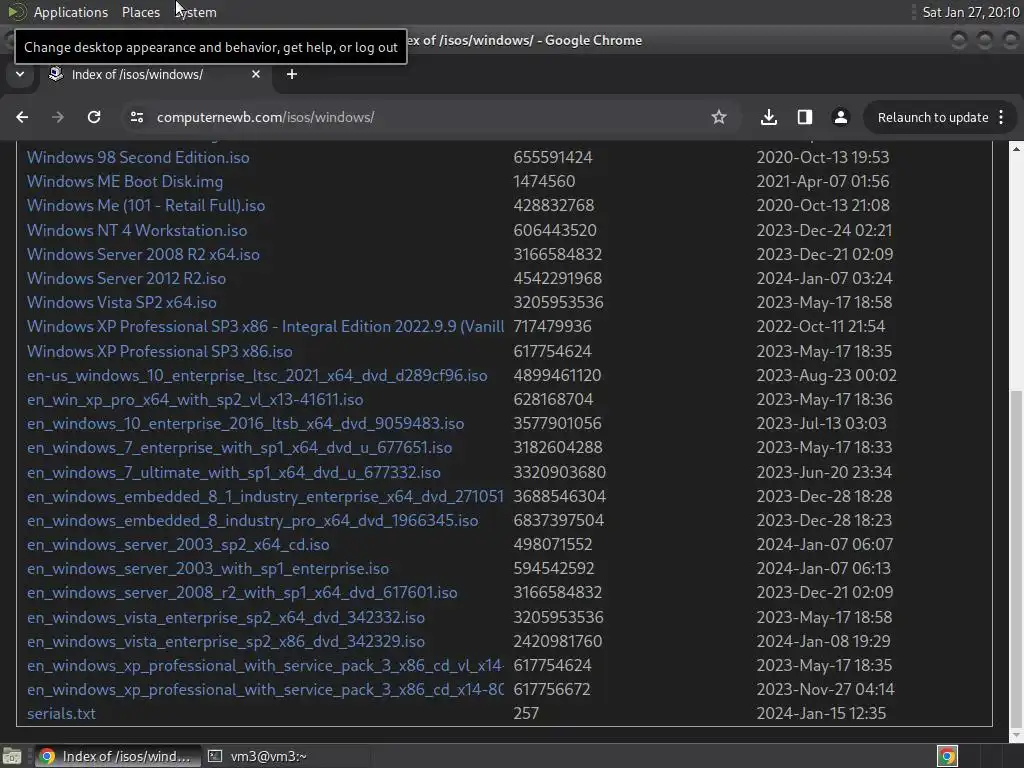Image resolution: width=1024 pixels, height=768 pixels.
Task: Open en_windows_7_enterprise_with_sp1 iso link
Action: (x=239, y=448)
